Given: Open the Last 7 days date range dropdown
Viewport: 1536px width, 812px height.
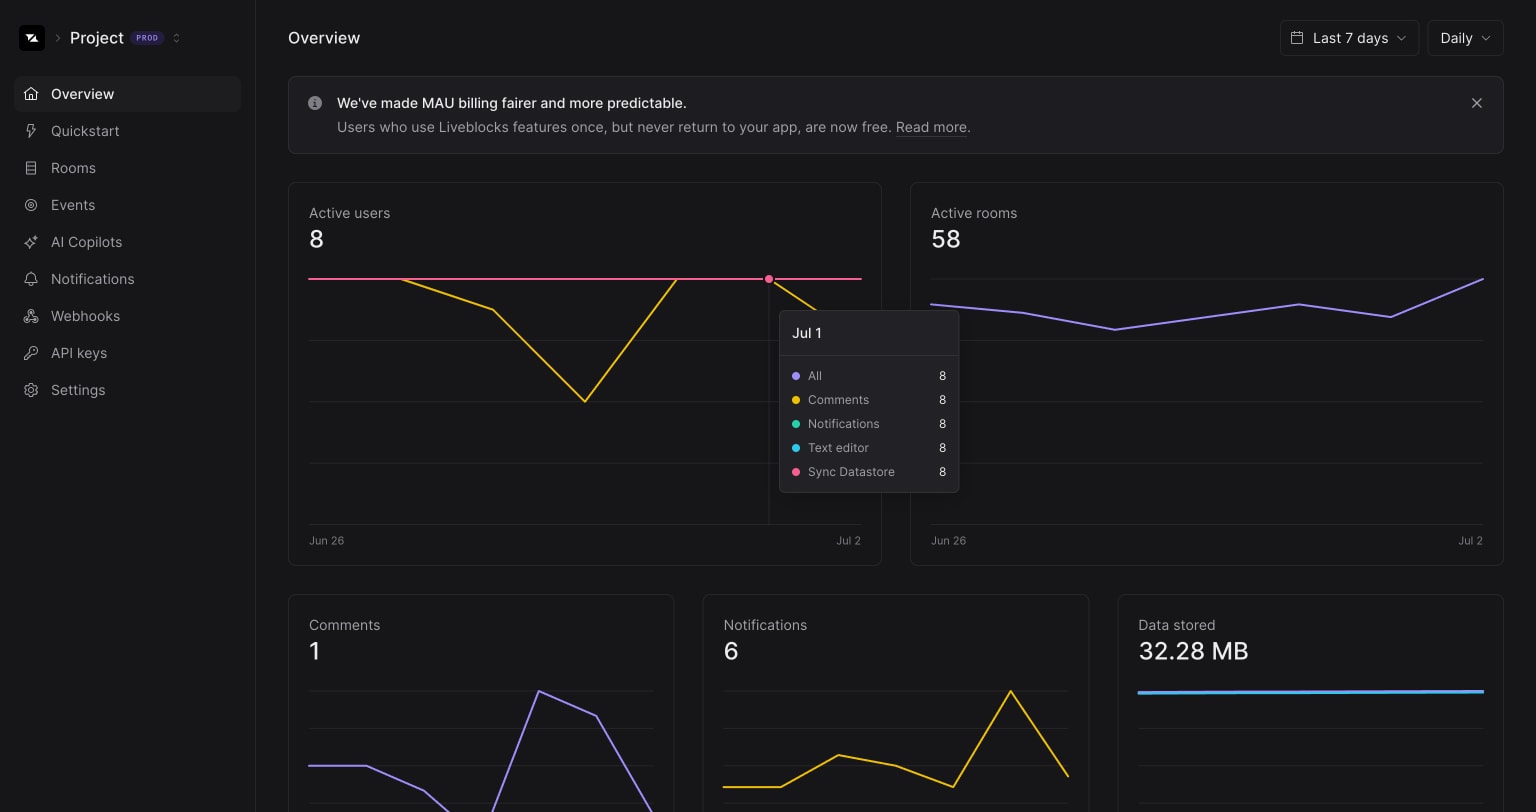Looking at the screenshot, I should (x=1348, y=37).
